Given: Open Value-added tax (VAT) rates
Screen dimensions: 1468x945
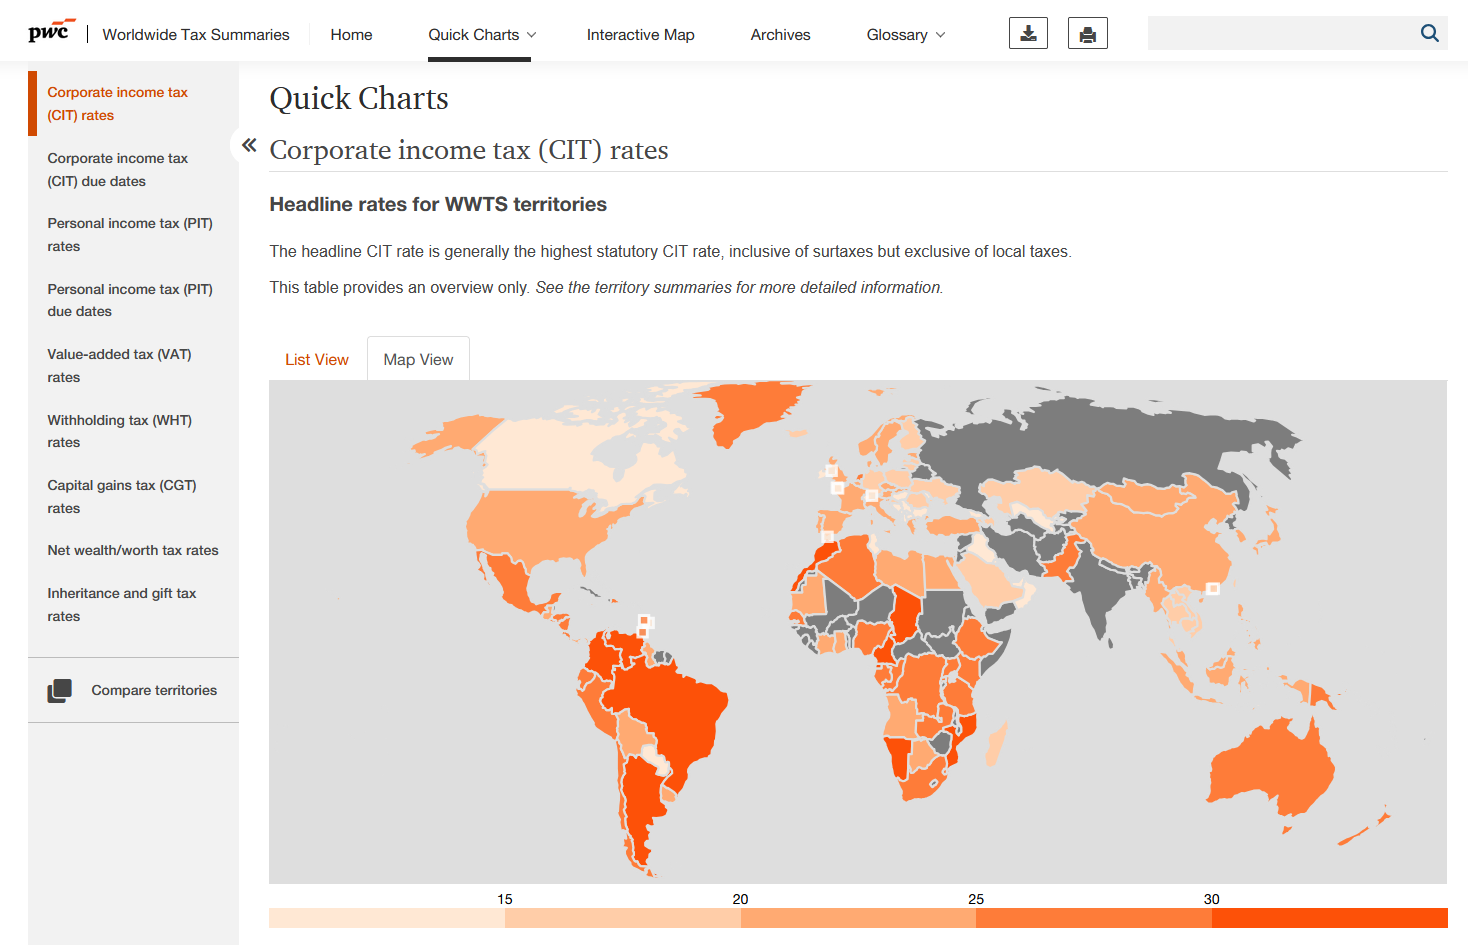Looking at the screenshot, I should 119,366.
